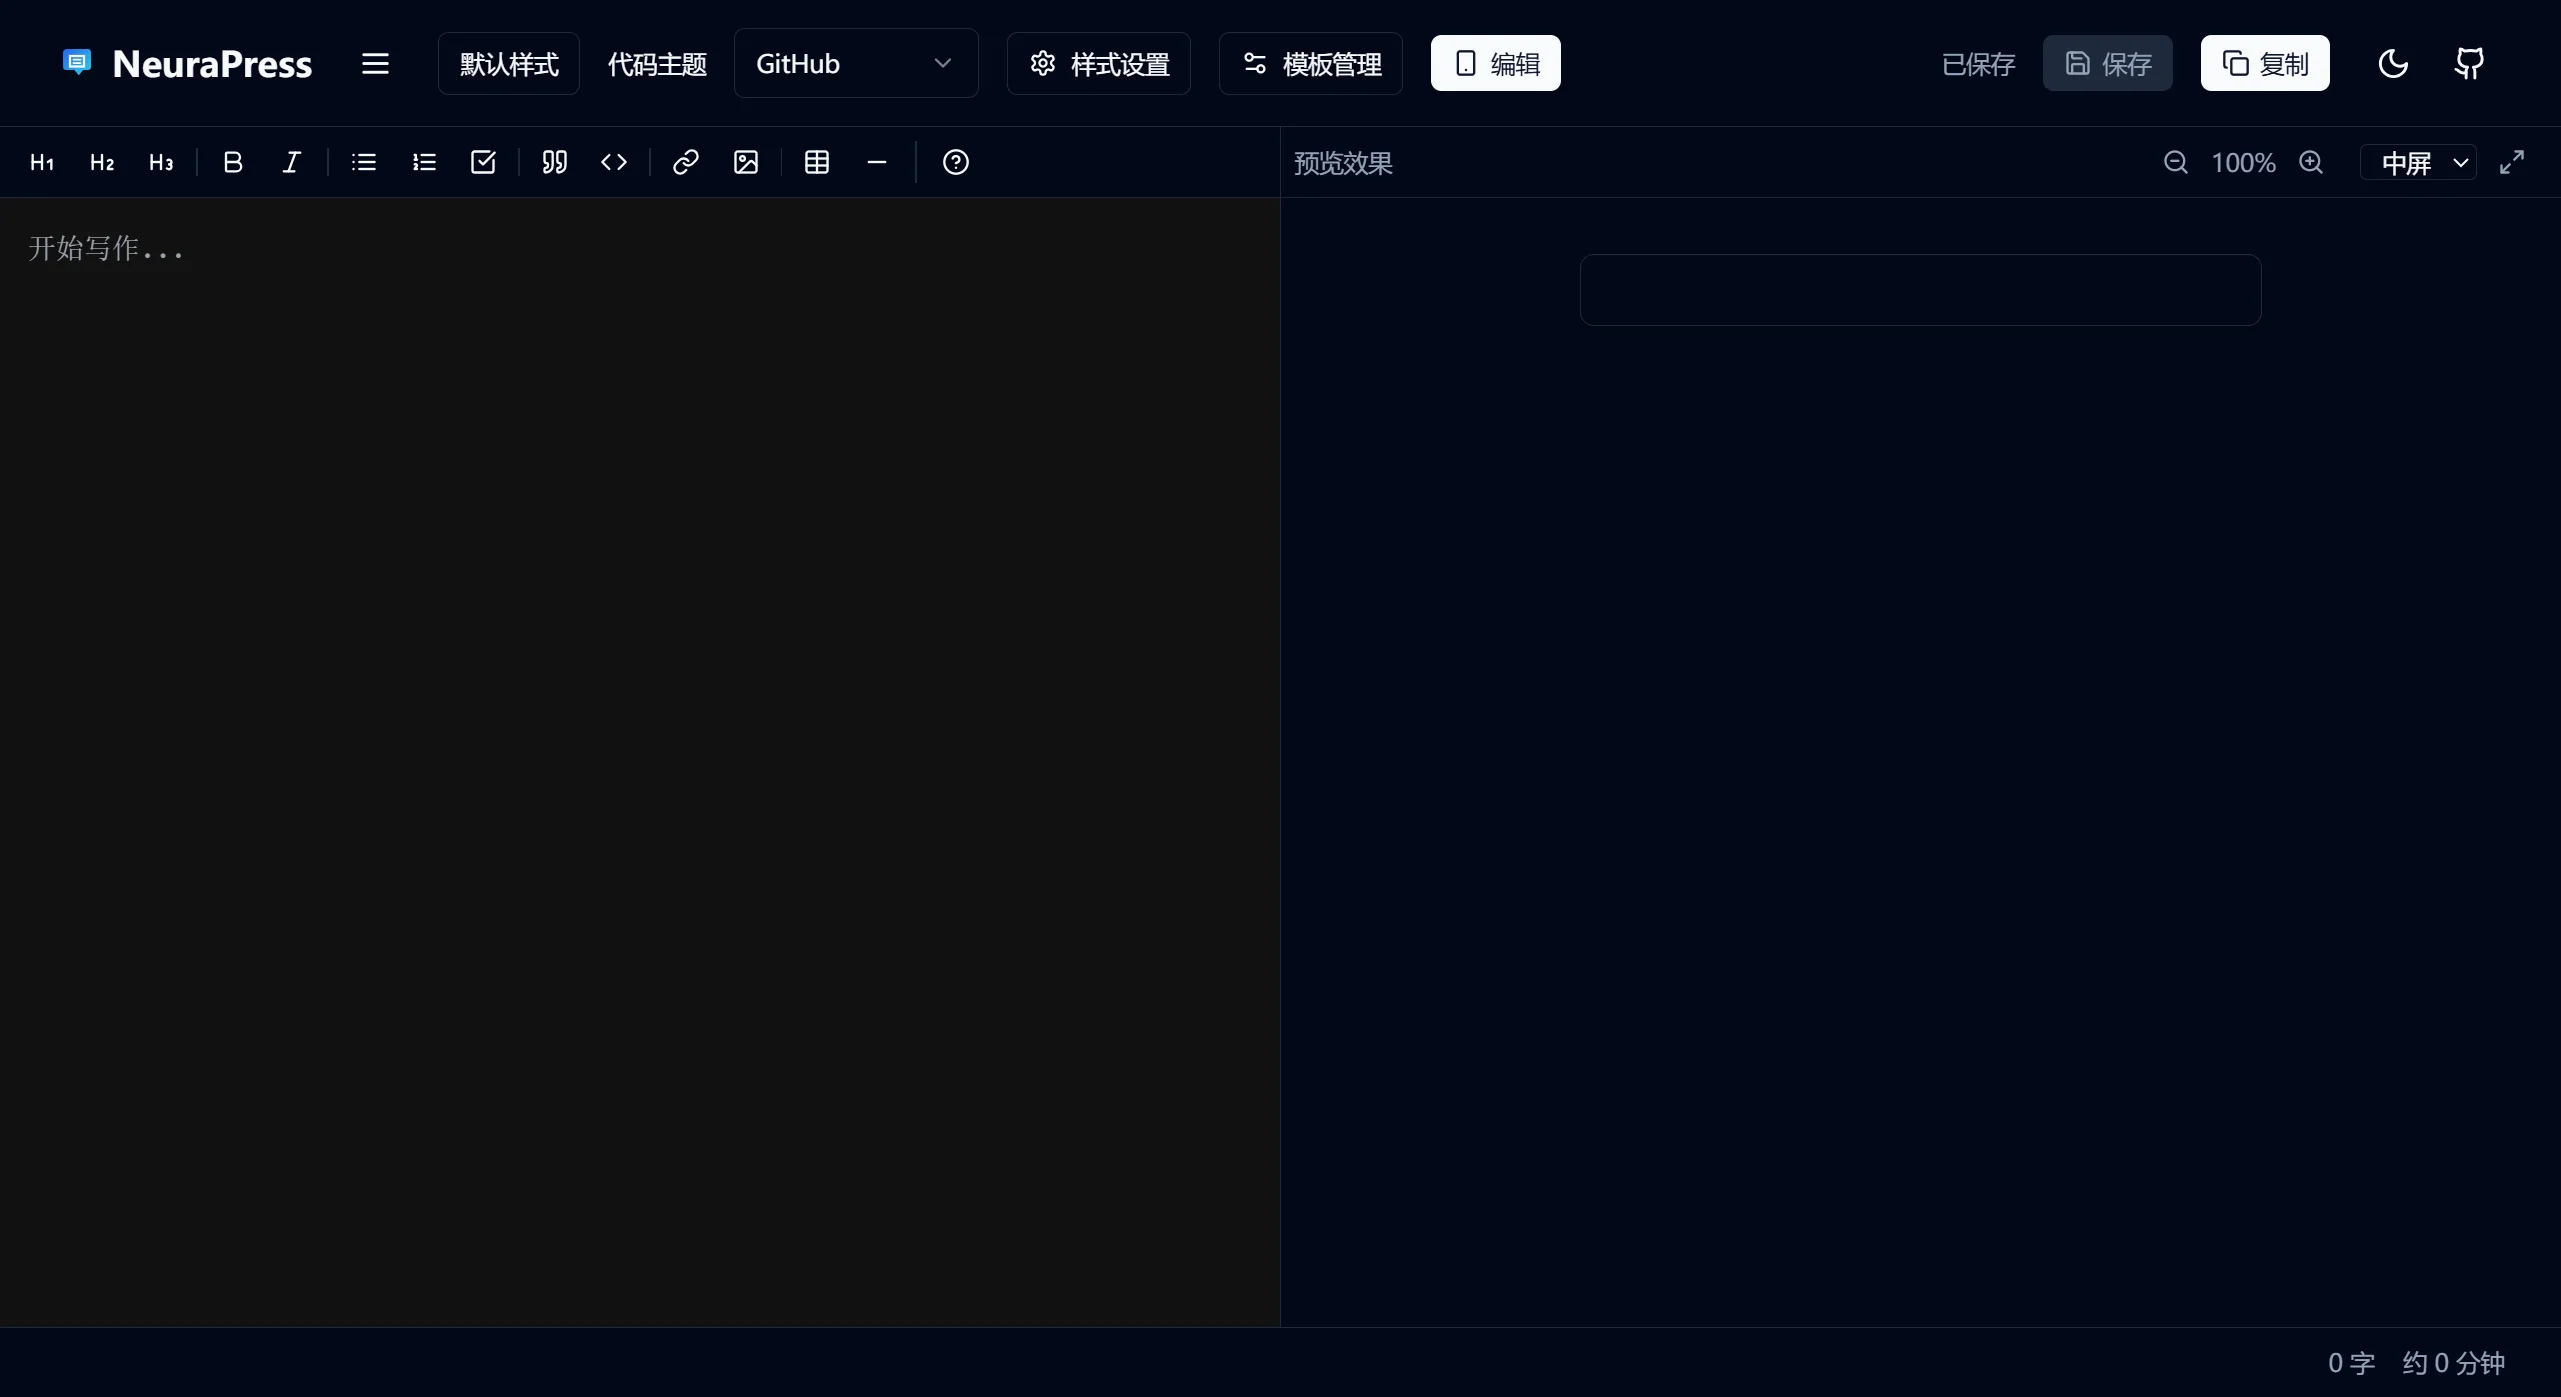This screenshot has width=2561, height=1397.
Task: Expand the 中屏 screen size dropdown
Action: tap(2418, 162)
